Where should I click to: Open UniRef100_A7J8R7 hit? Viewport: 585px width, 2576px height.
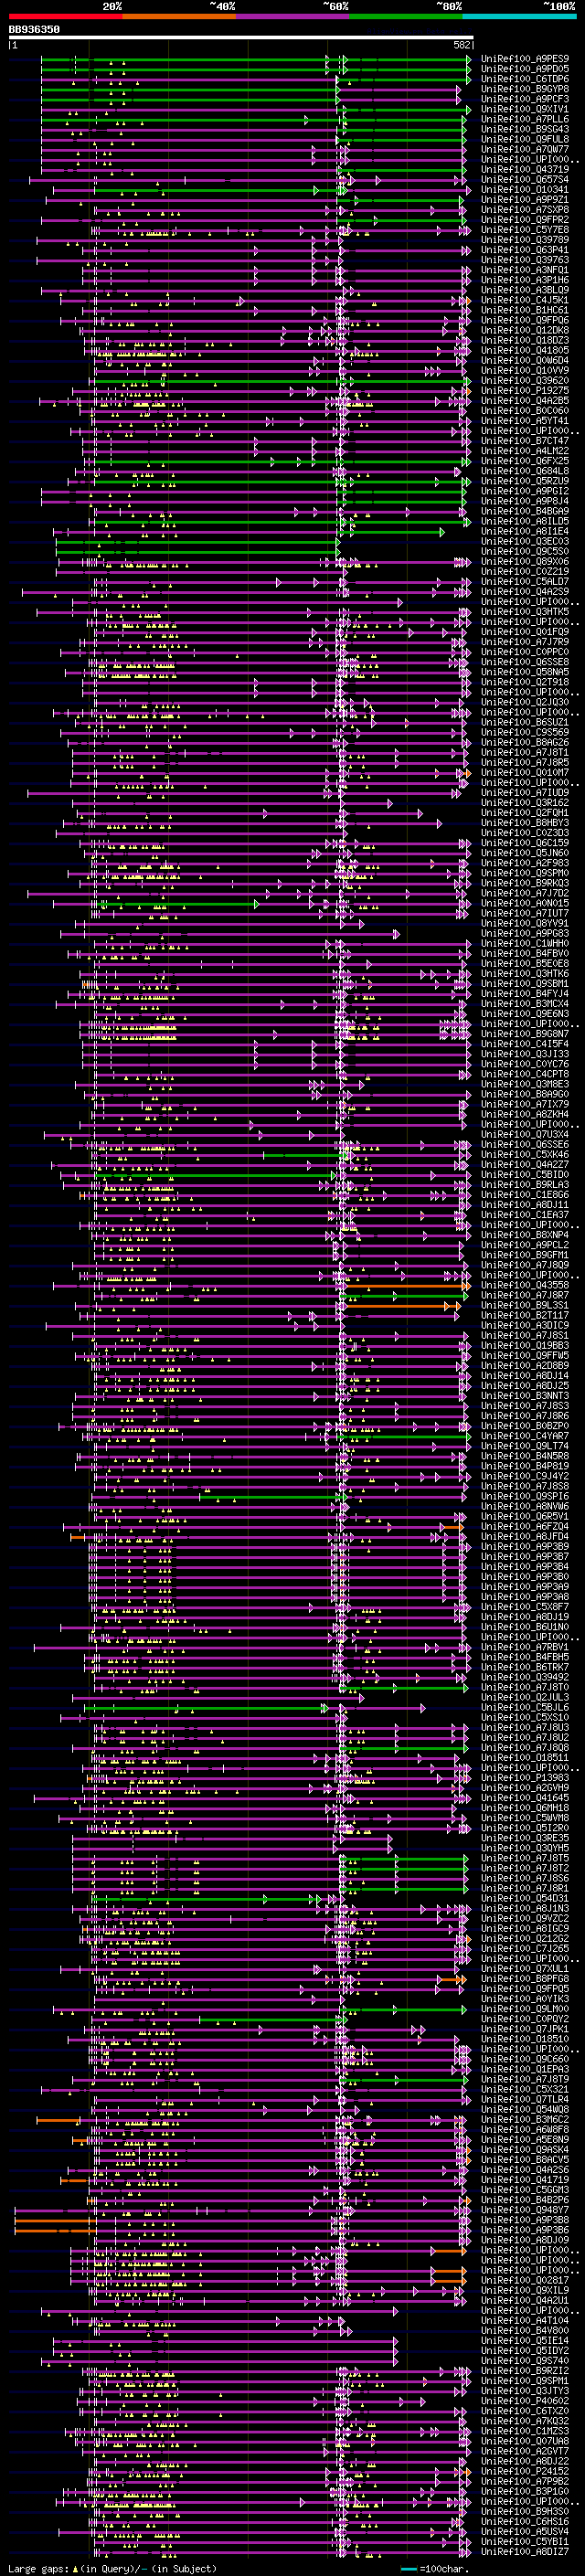525,1296
